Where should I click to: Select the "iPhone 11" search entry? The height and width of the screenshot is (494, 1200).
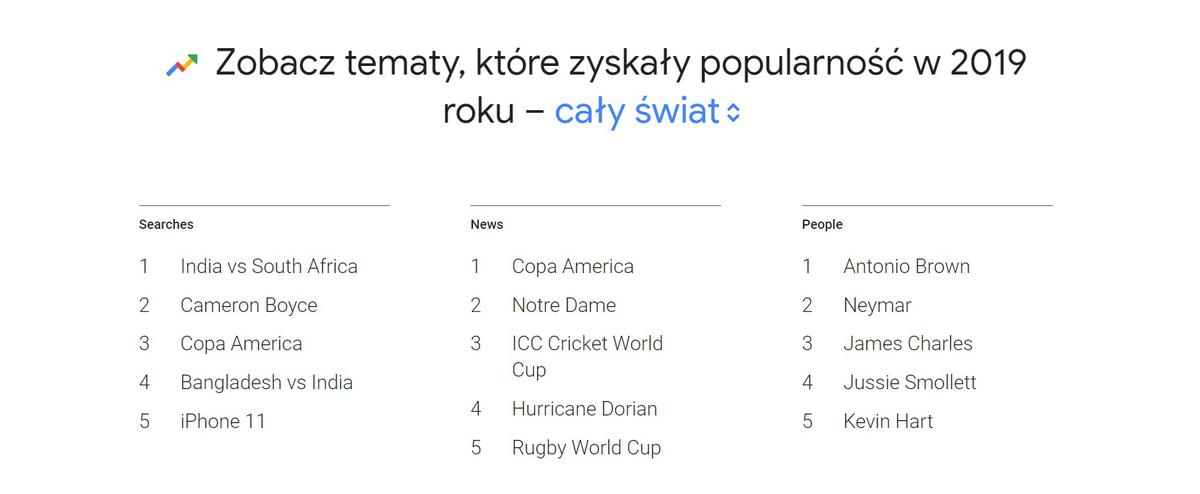(x=223, y=421)
